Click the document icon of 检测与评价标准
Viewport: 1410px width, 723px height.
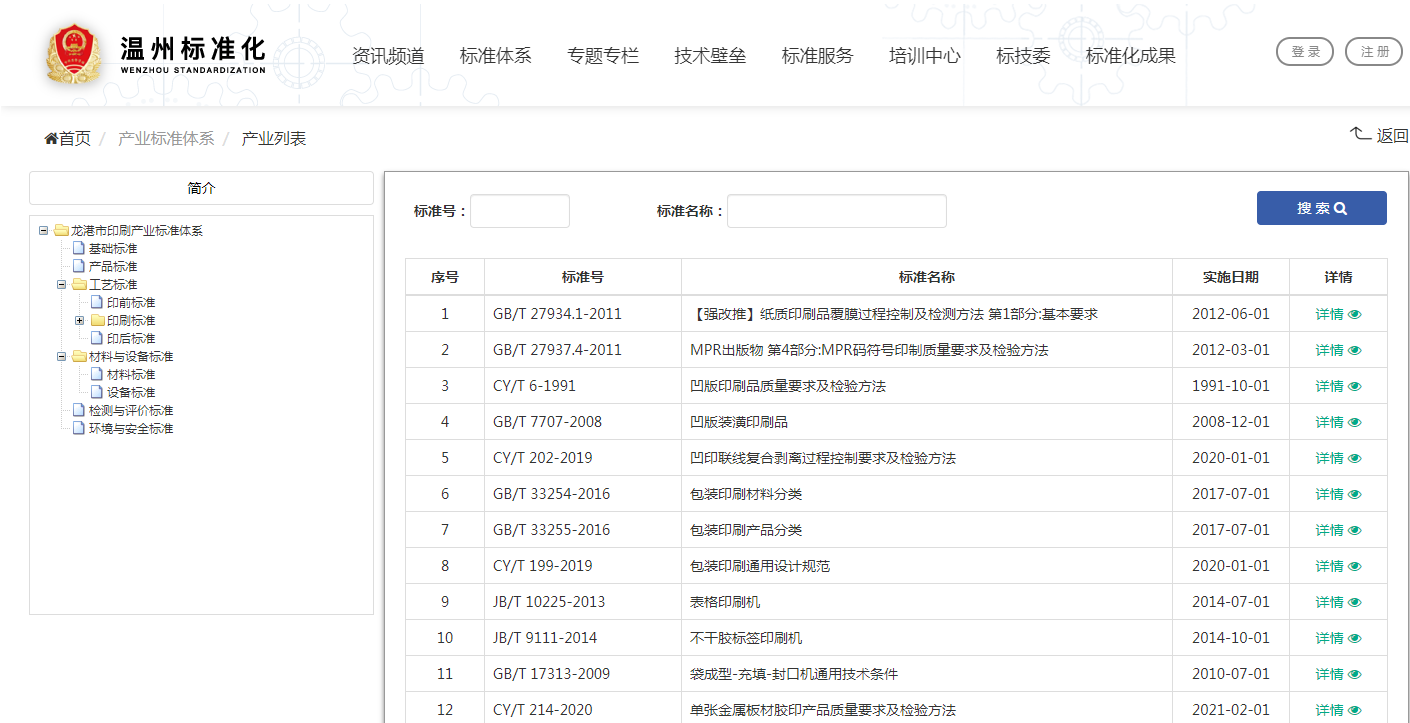point(79,411)
